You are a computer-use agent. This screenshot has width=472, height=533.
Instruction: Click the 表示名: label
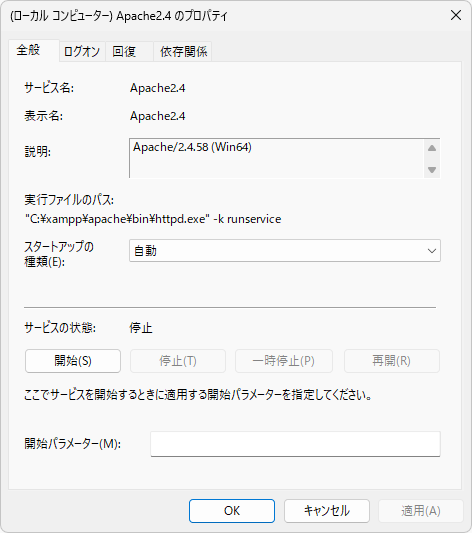(43, 116)
